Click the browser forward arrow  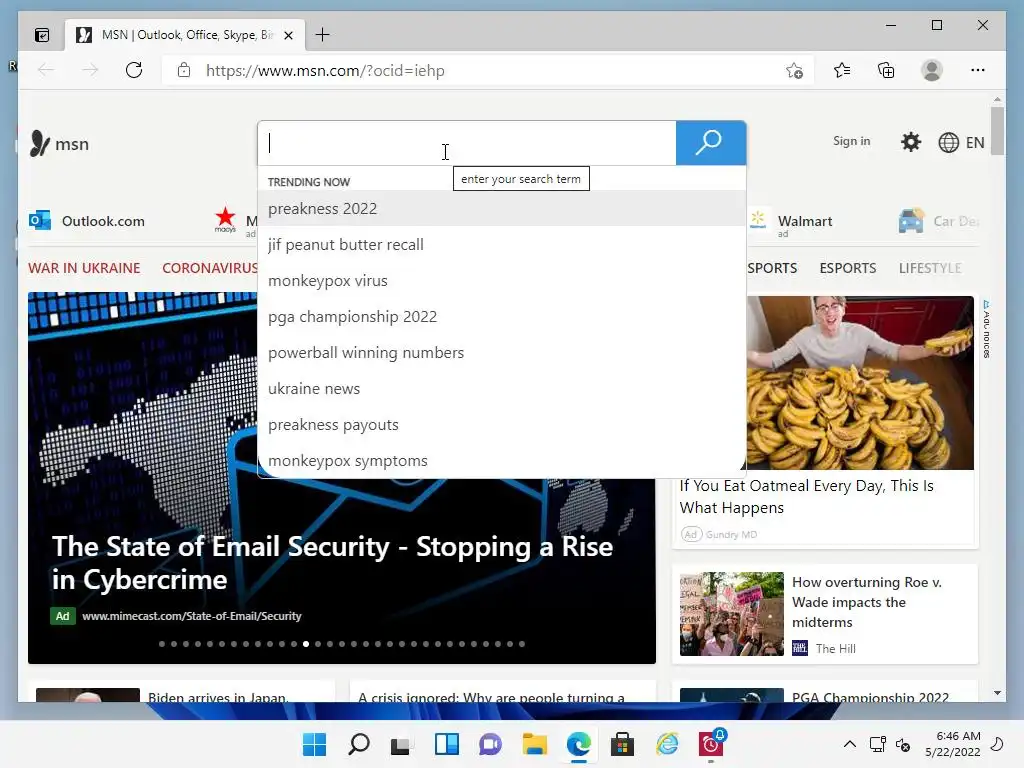coord(90,70)
